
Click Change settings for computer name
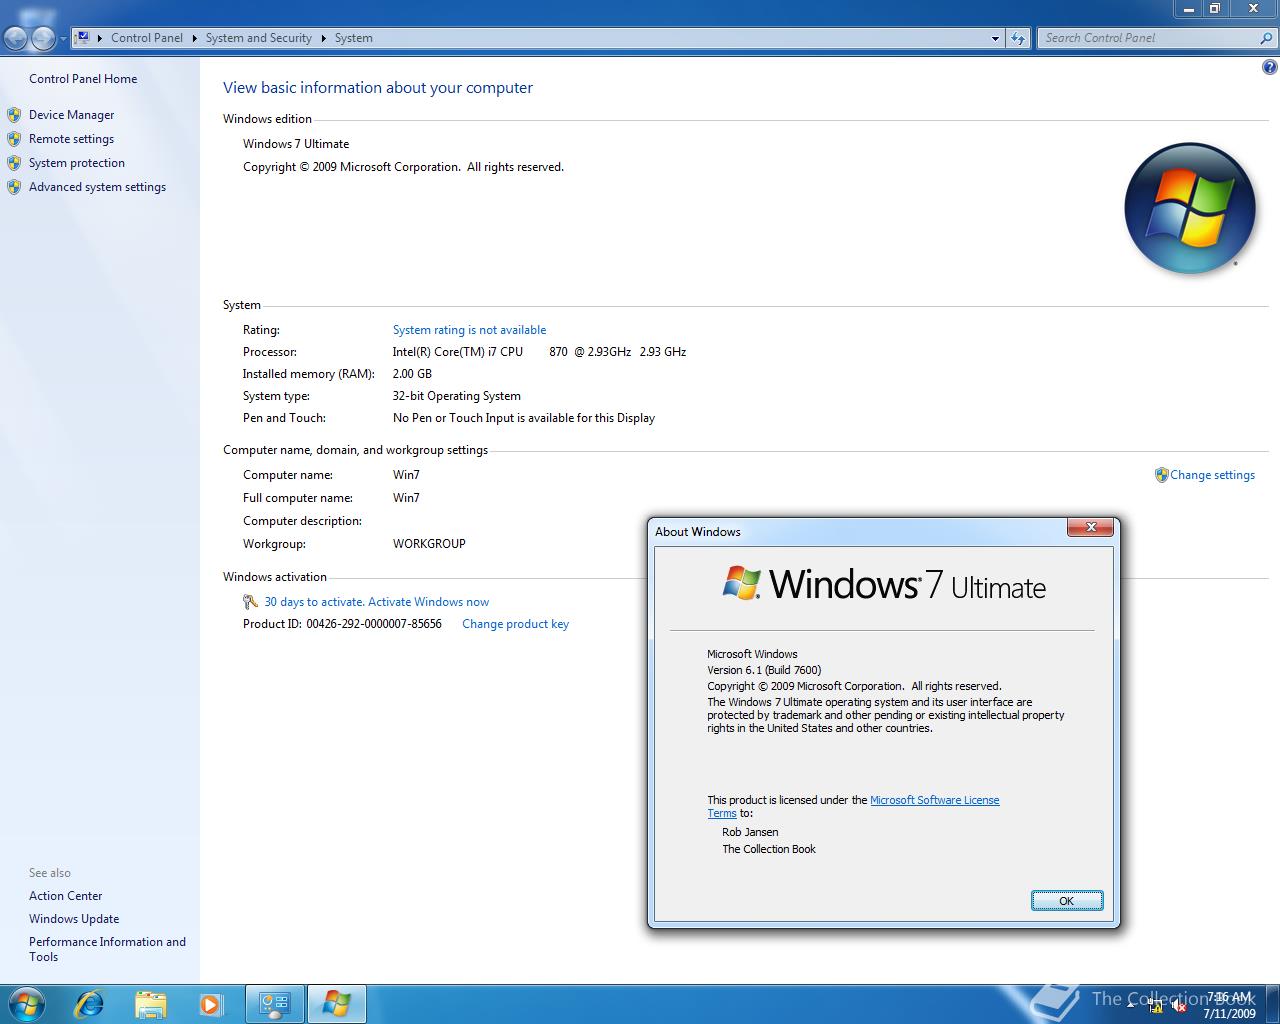tap(1212, 475)
